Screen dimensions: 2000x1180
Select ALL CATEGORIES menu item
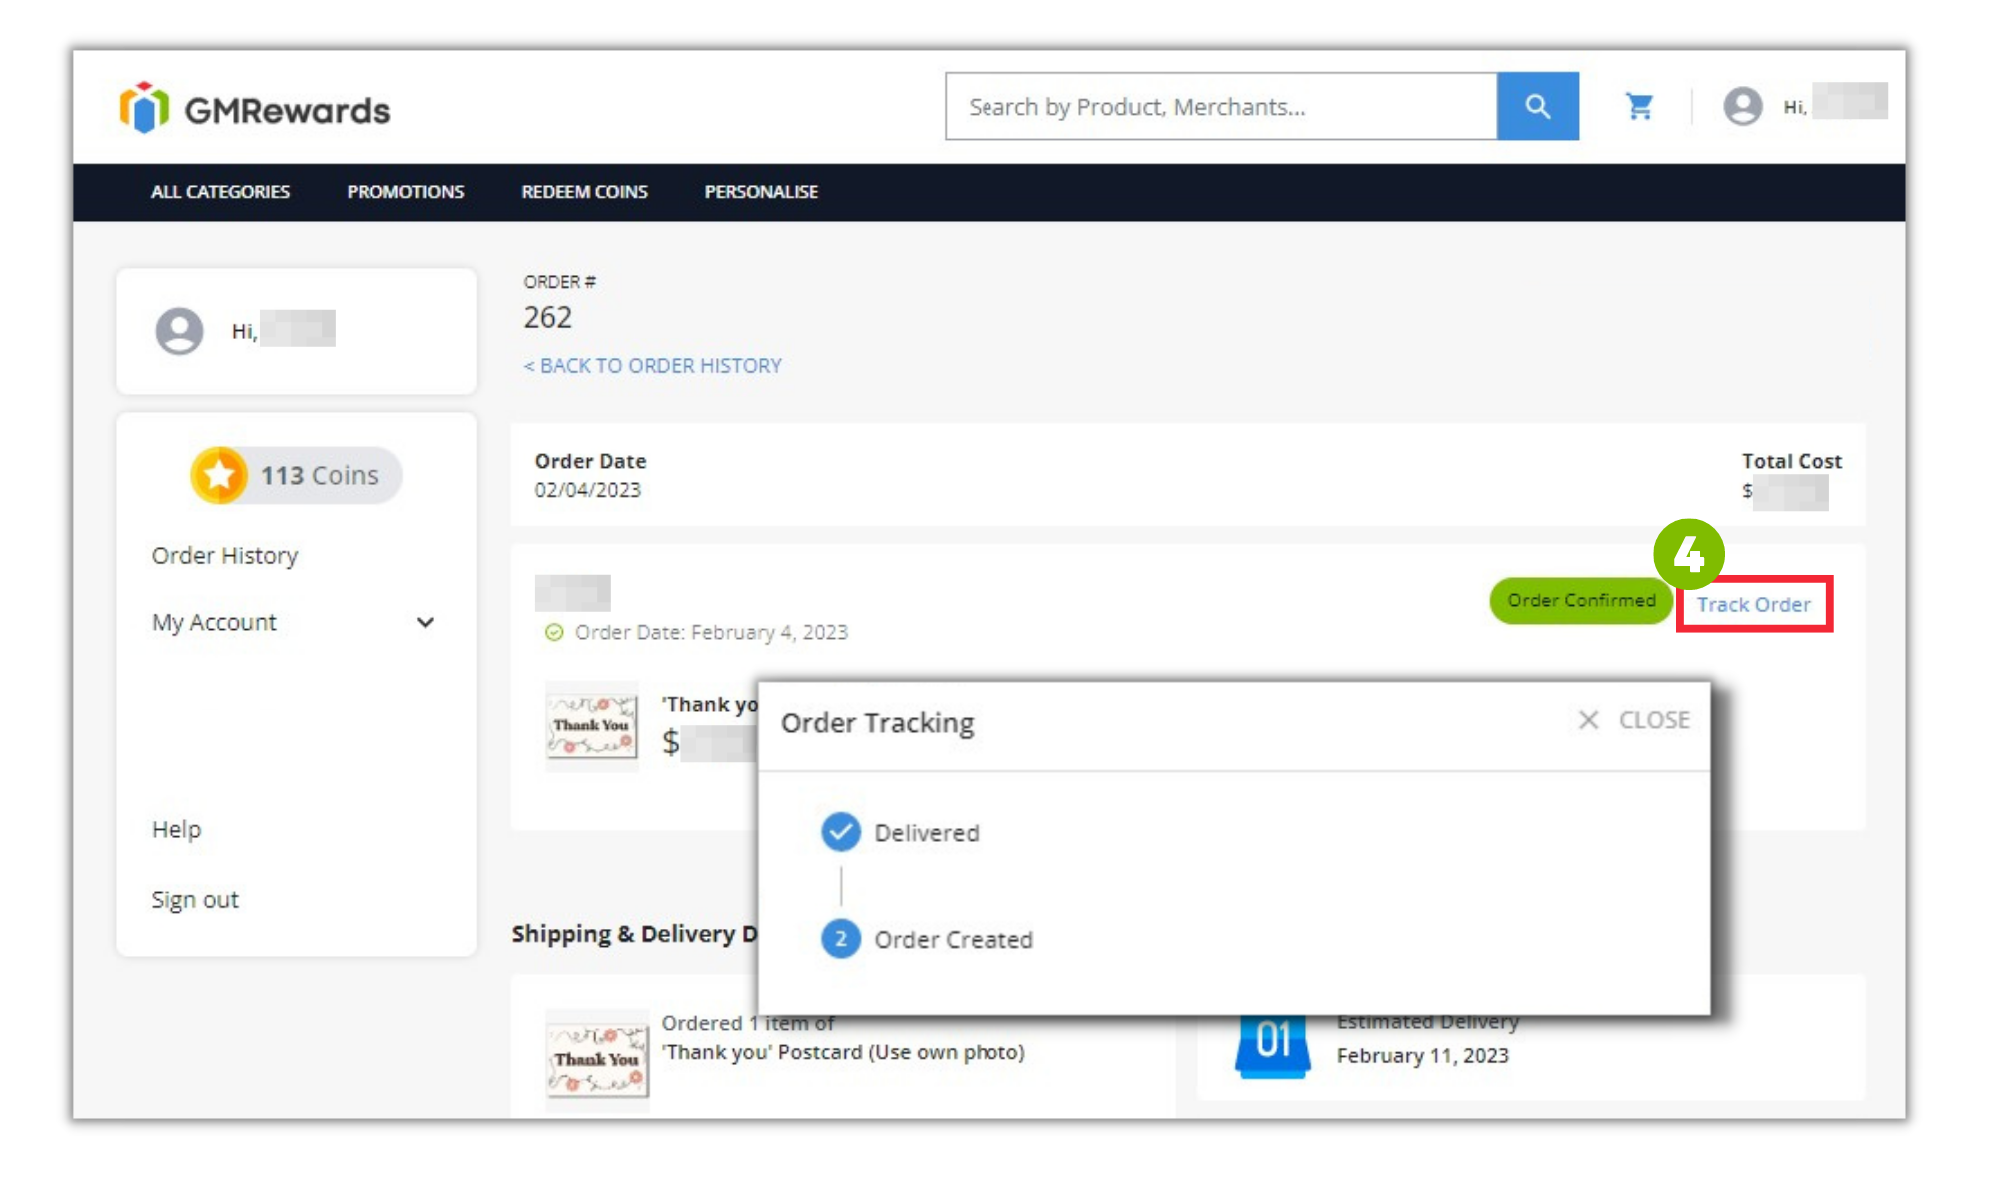pyautogui.click(x=219, y=191)
